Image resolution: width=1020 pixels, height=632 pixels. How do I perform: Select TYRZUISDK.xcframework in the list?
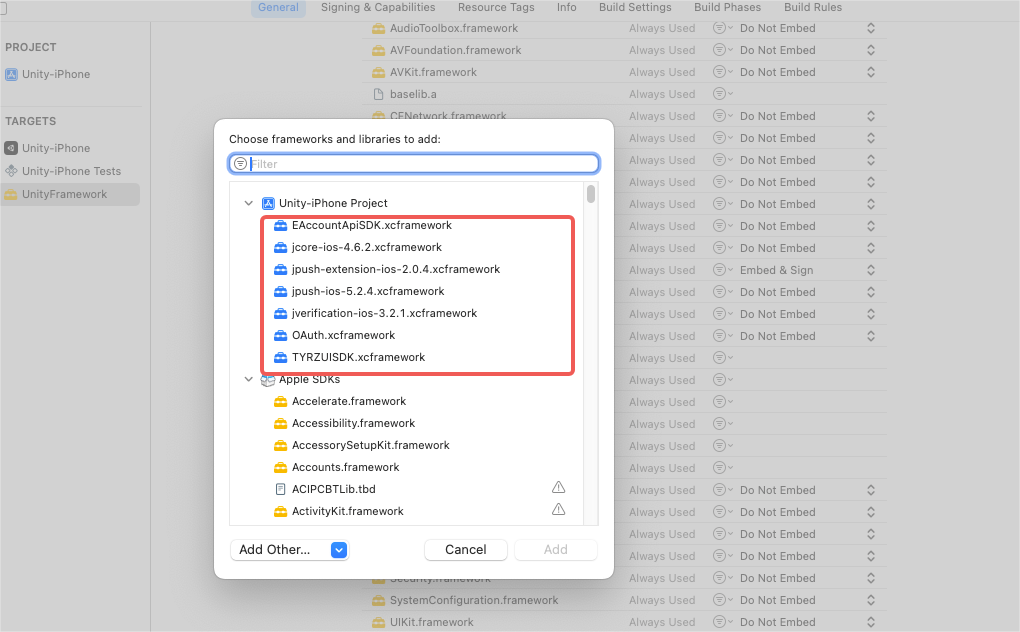coord(358,358)
